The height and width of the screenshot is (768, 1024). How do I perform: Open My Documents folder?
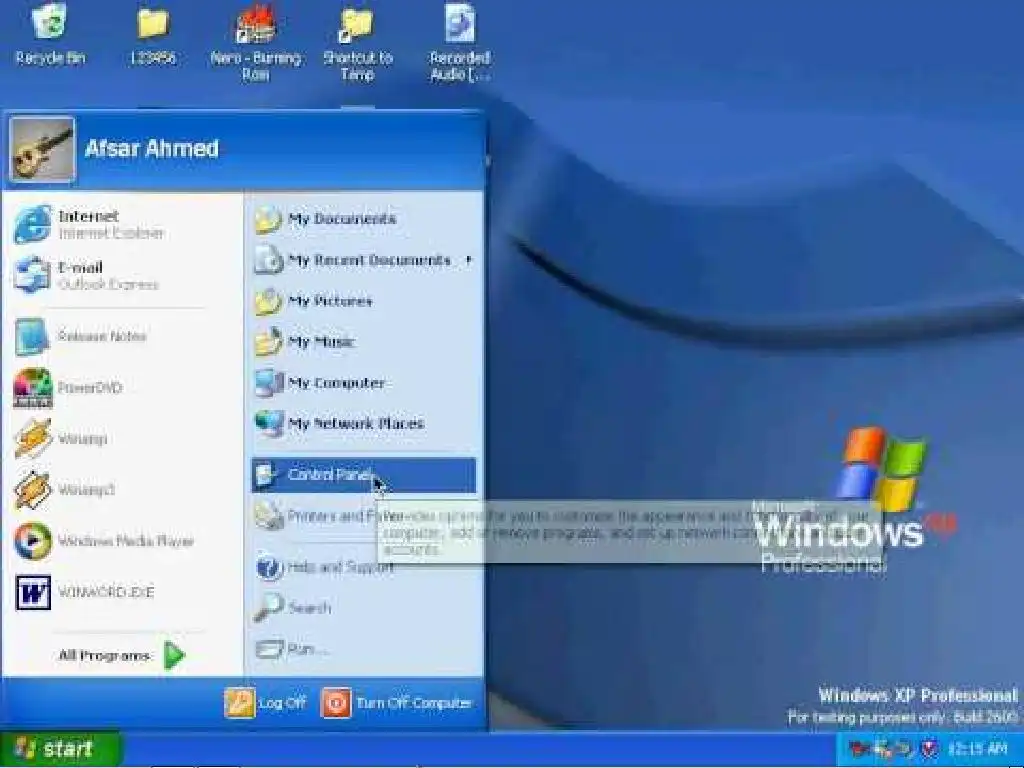pyautogui.click(x=325, y=219)
